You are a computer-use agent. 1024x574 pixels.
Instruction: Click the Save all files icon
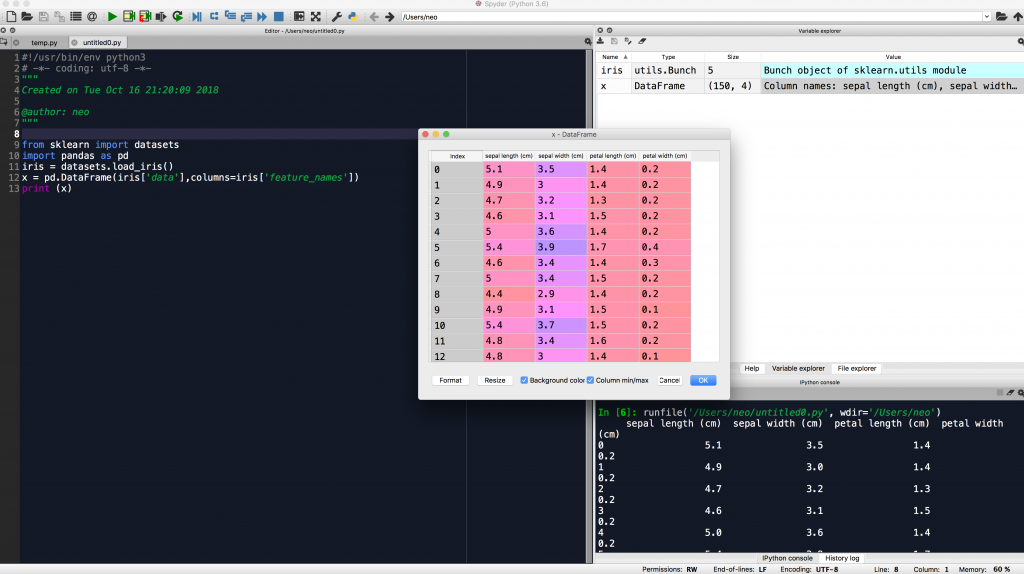59,16
